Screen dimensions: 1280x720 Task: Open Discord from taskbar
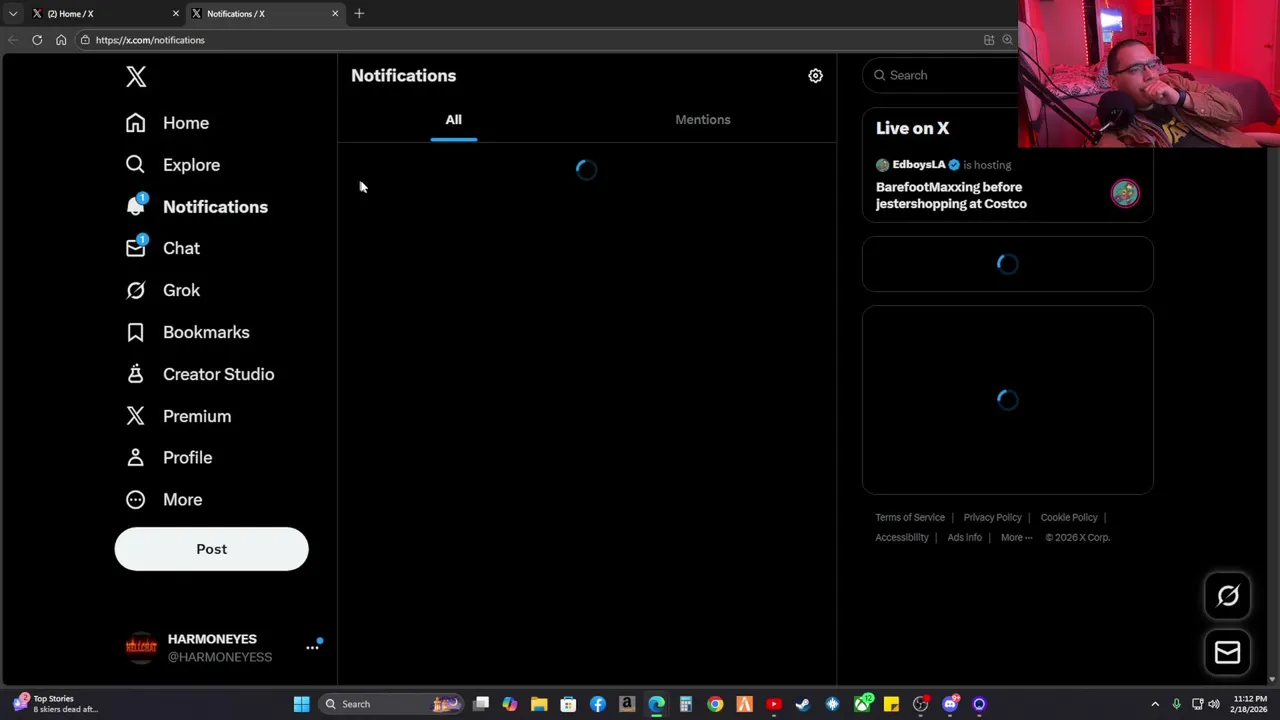(x=950, y=704)
